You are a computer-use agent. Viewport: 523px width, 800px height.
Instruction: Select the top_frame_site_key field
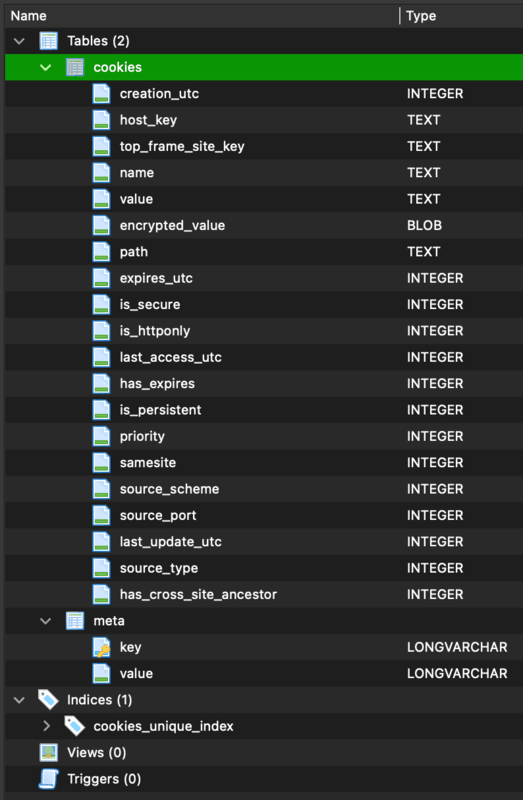coord(264,146)
